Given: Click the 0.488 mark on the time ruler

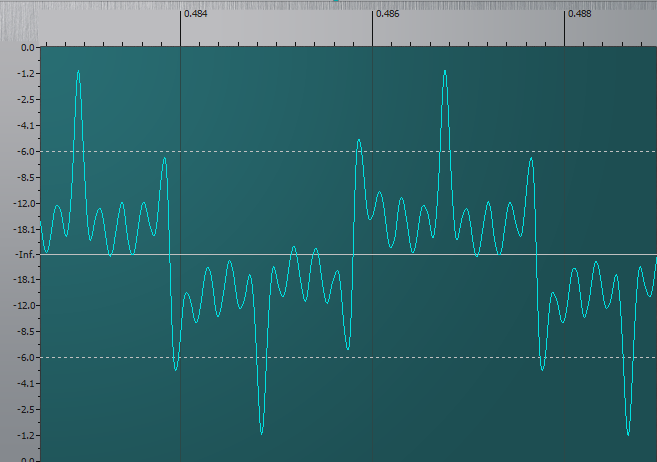Looking at the screenshot, I should pos(579,14).
